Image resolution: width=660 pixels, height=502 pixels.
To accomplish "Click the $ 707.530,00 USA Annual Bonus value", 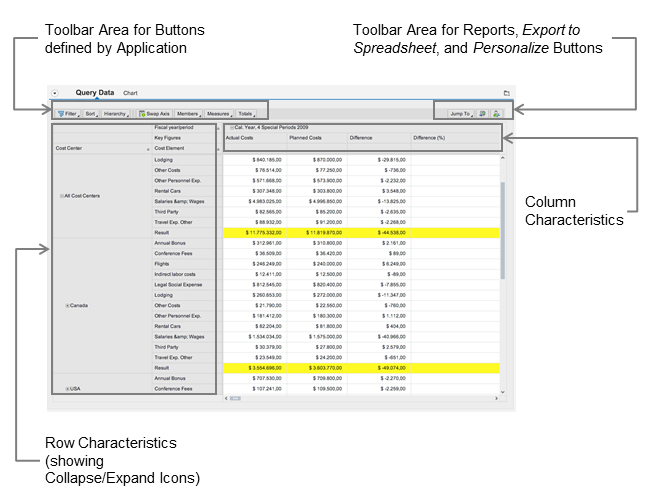I will (255, 379).
